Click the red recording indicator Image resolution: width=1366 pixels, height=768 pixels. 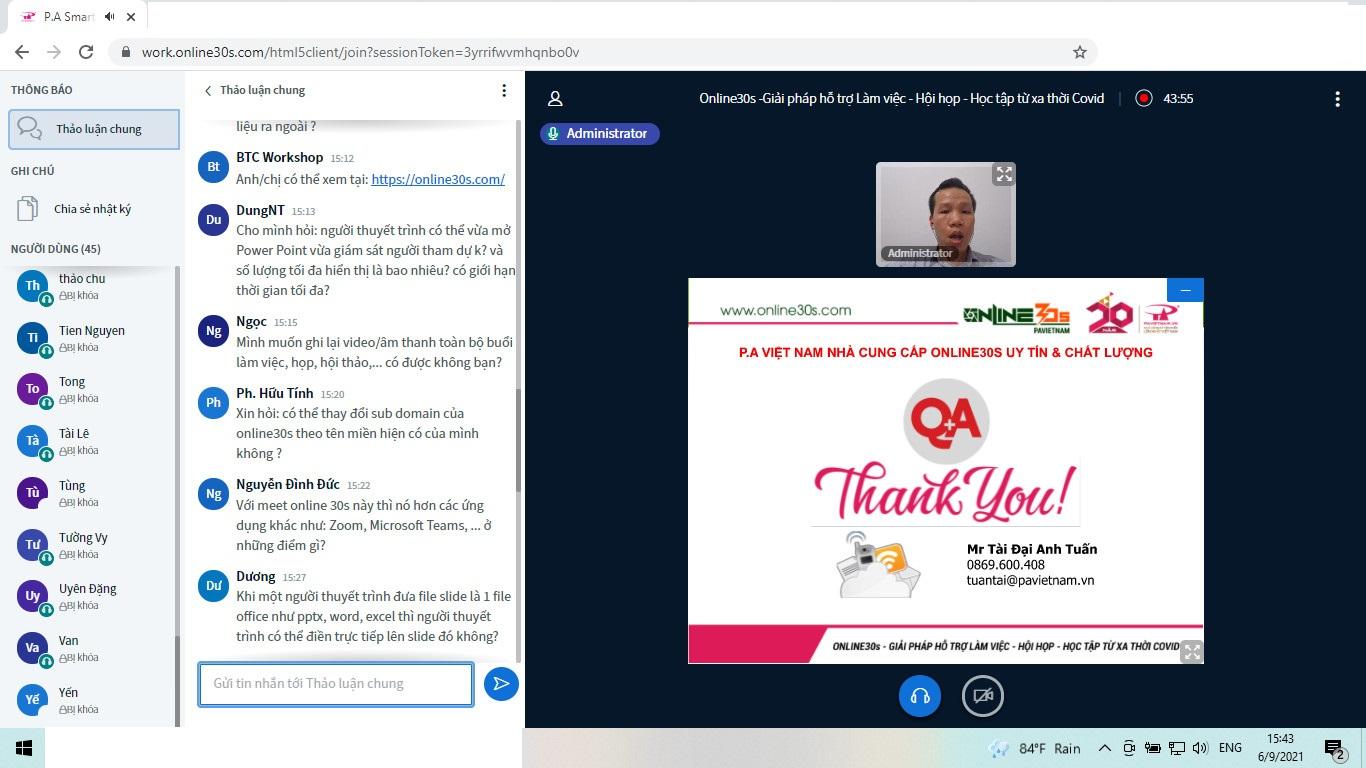click(1144, 98)
